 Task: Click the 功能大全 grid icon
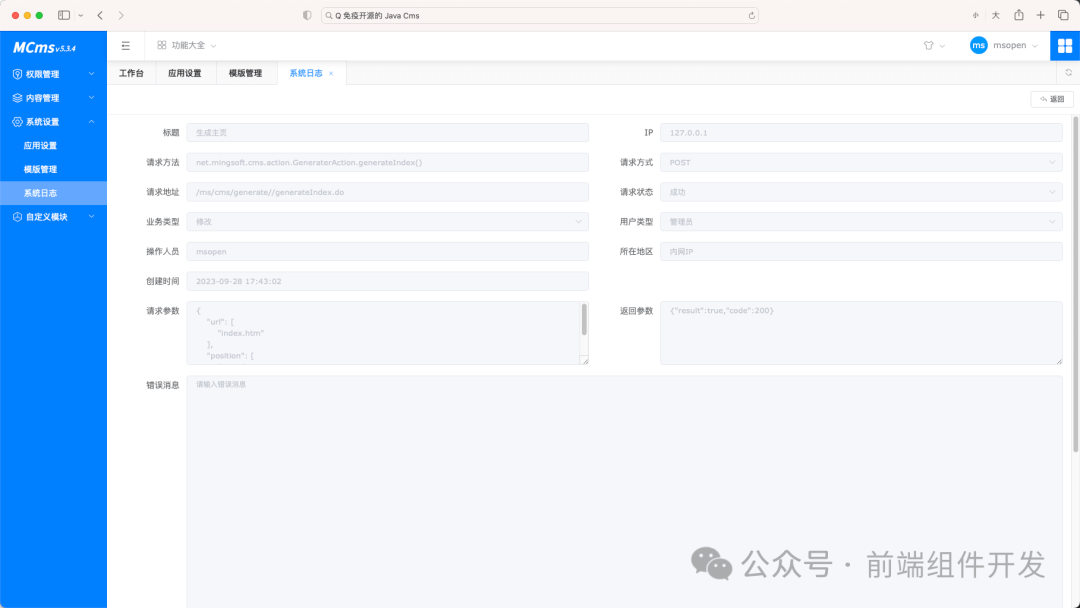coord(162,45)
